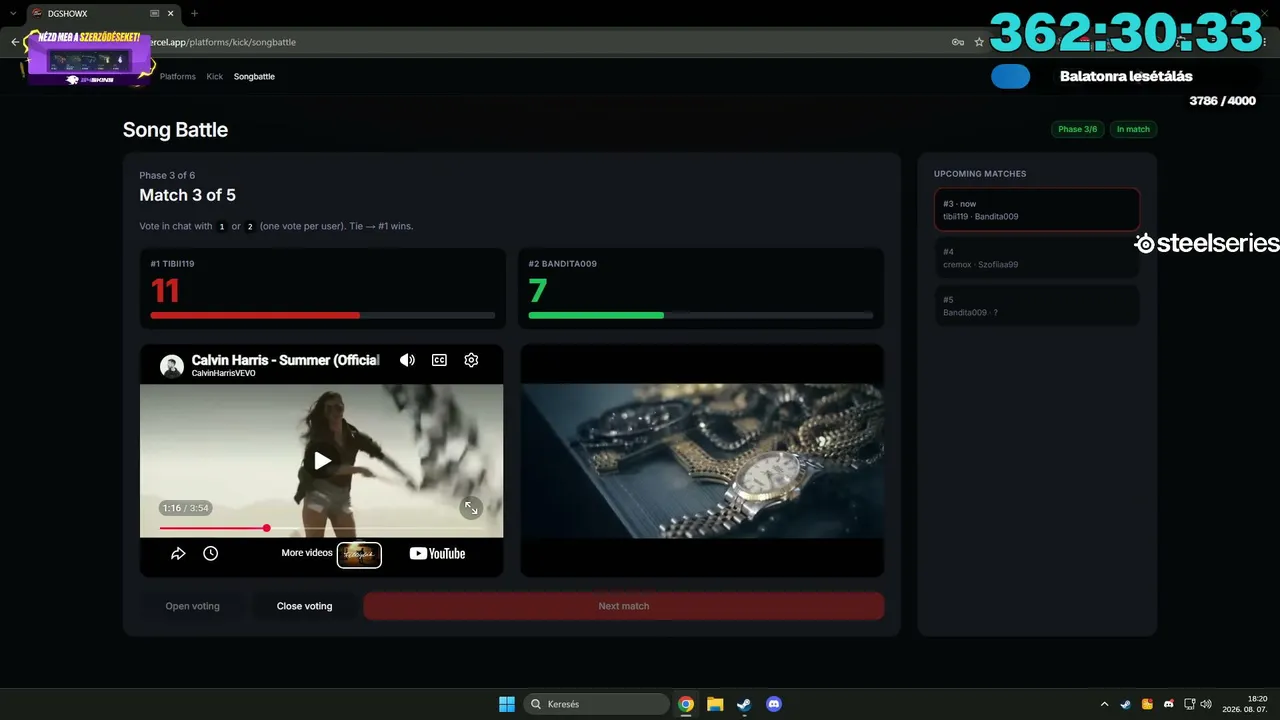Click the Discord icon in system tray
This screenshot has height=720, width=1280.
[x=1168, y=704]
